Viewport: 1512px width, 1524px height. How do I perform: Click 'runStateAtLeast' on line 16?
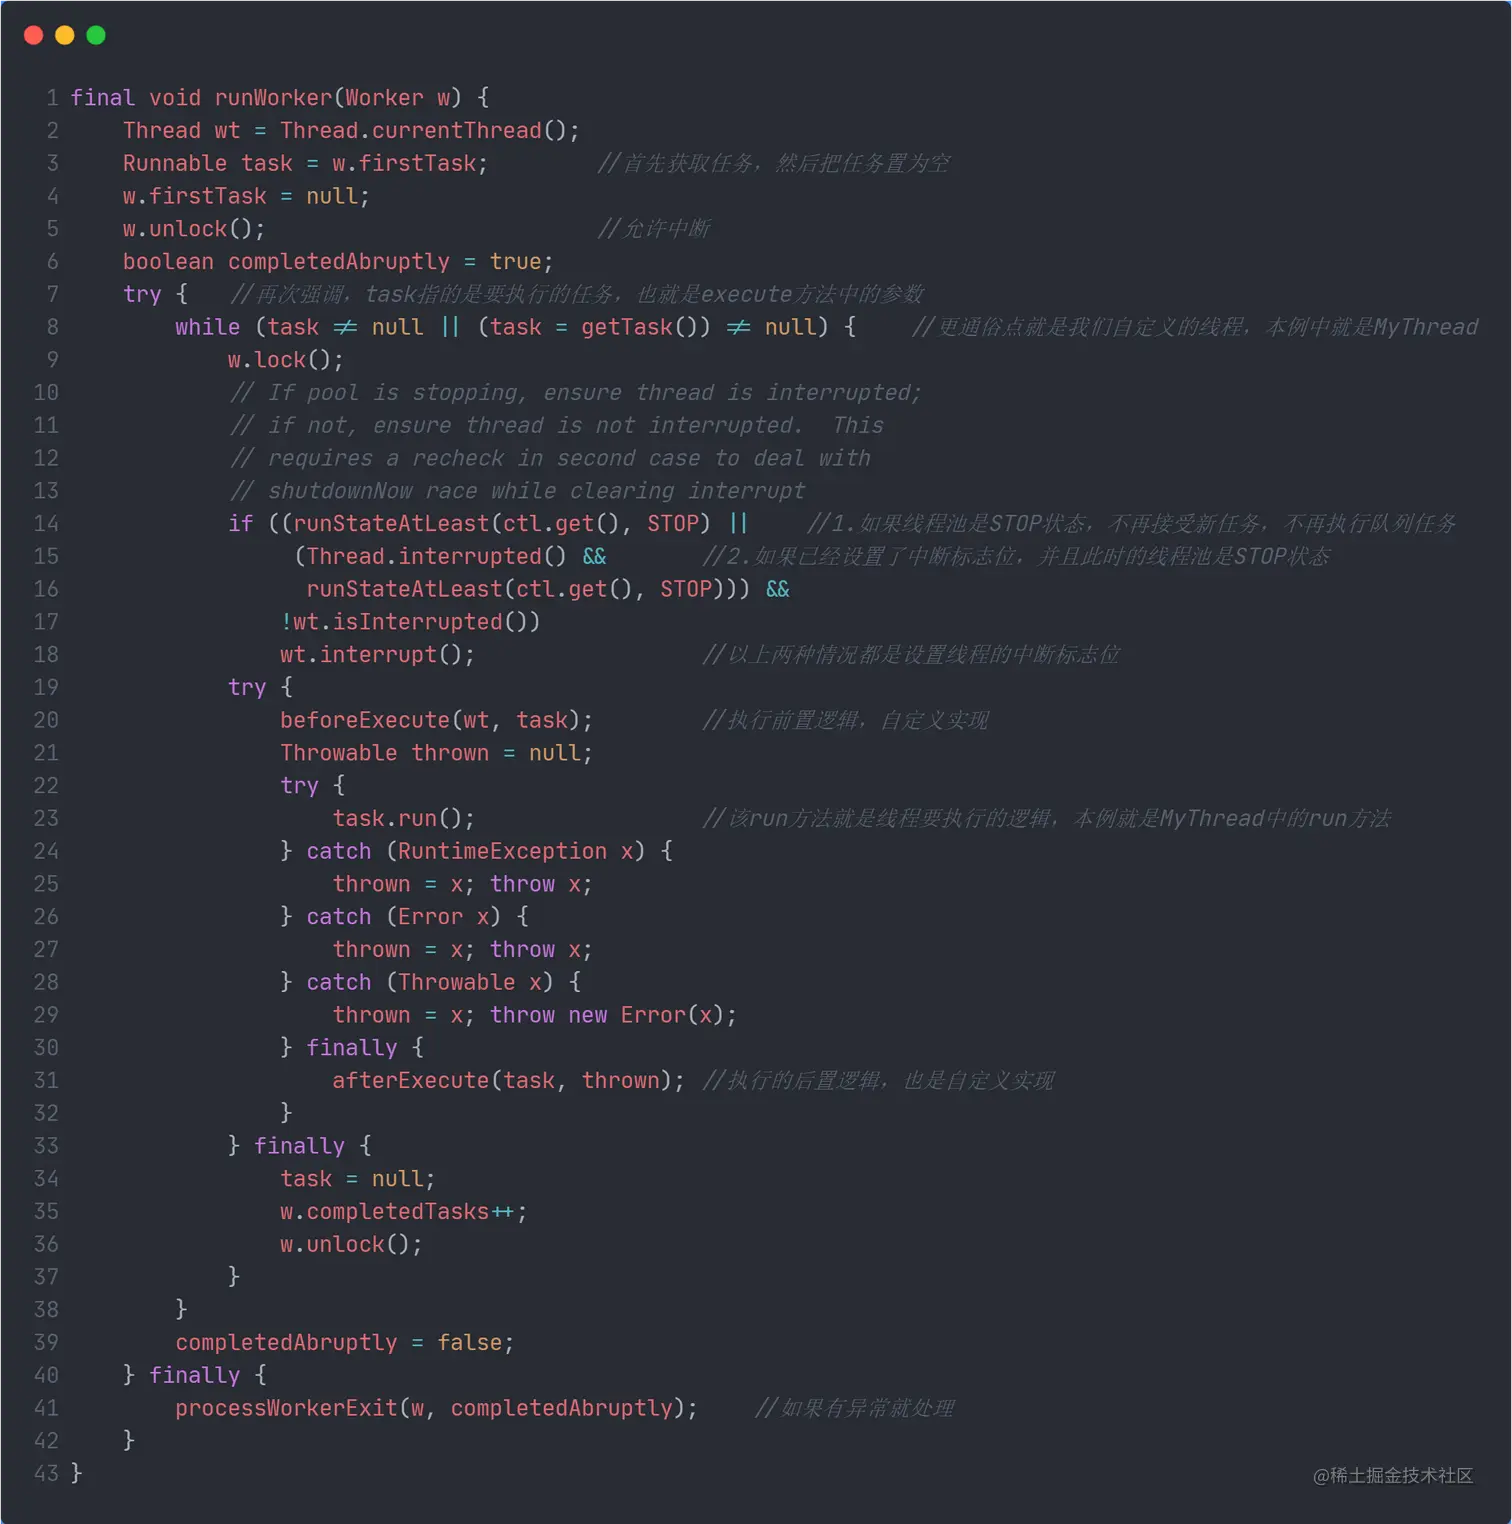(404, 589)
